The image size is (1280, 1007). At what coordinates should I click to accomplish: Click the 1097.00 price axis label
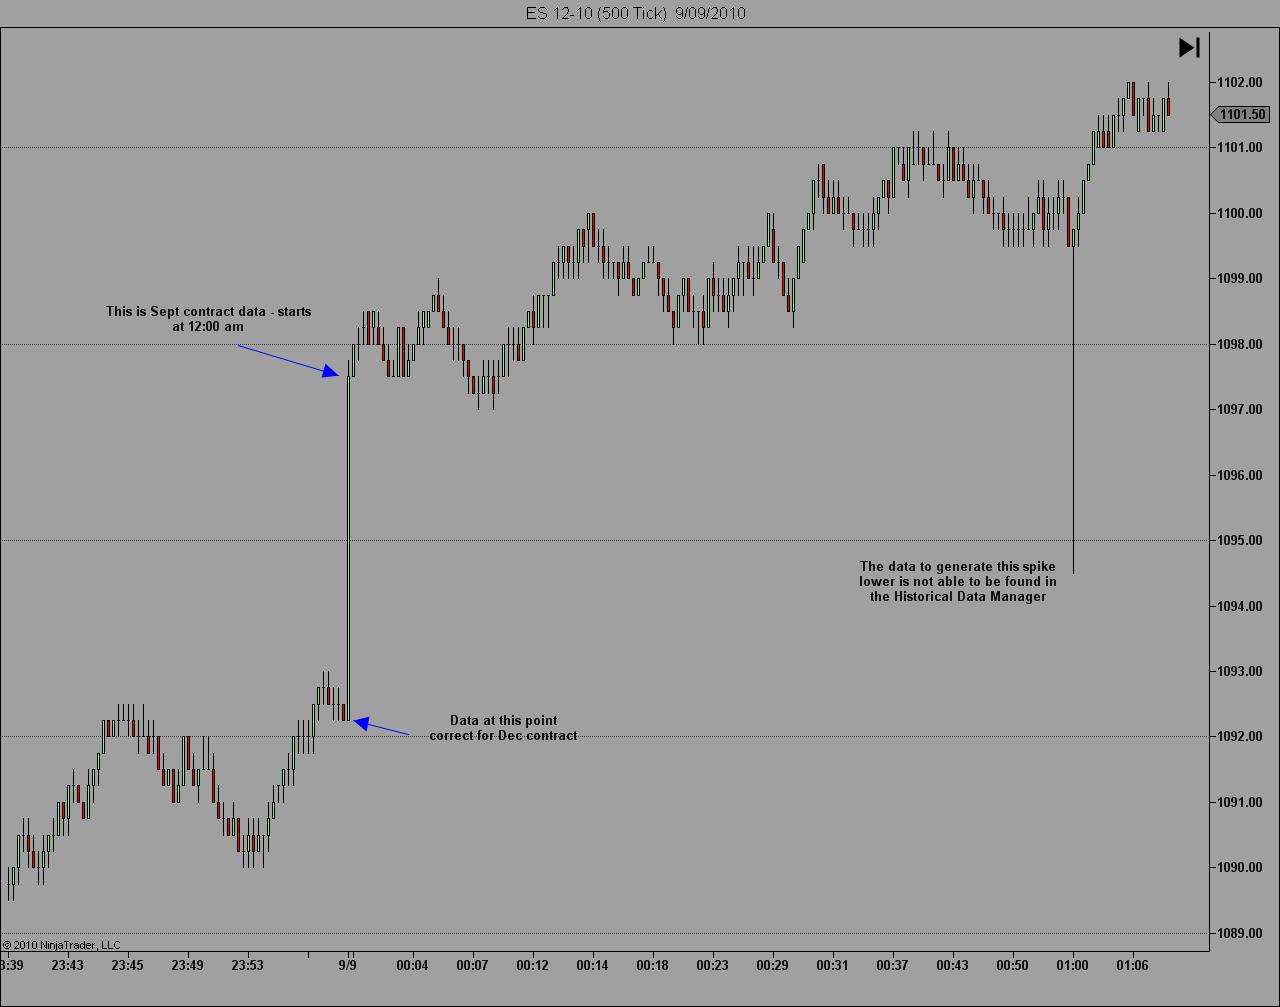click(x=1240, y=410)
